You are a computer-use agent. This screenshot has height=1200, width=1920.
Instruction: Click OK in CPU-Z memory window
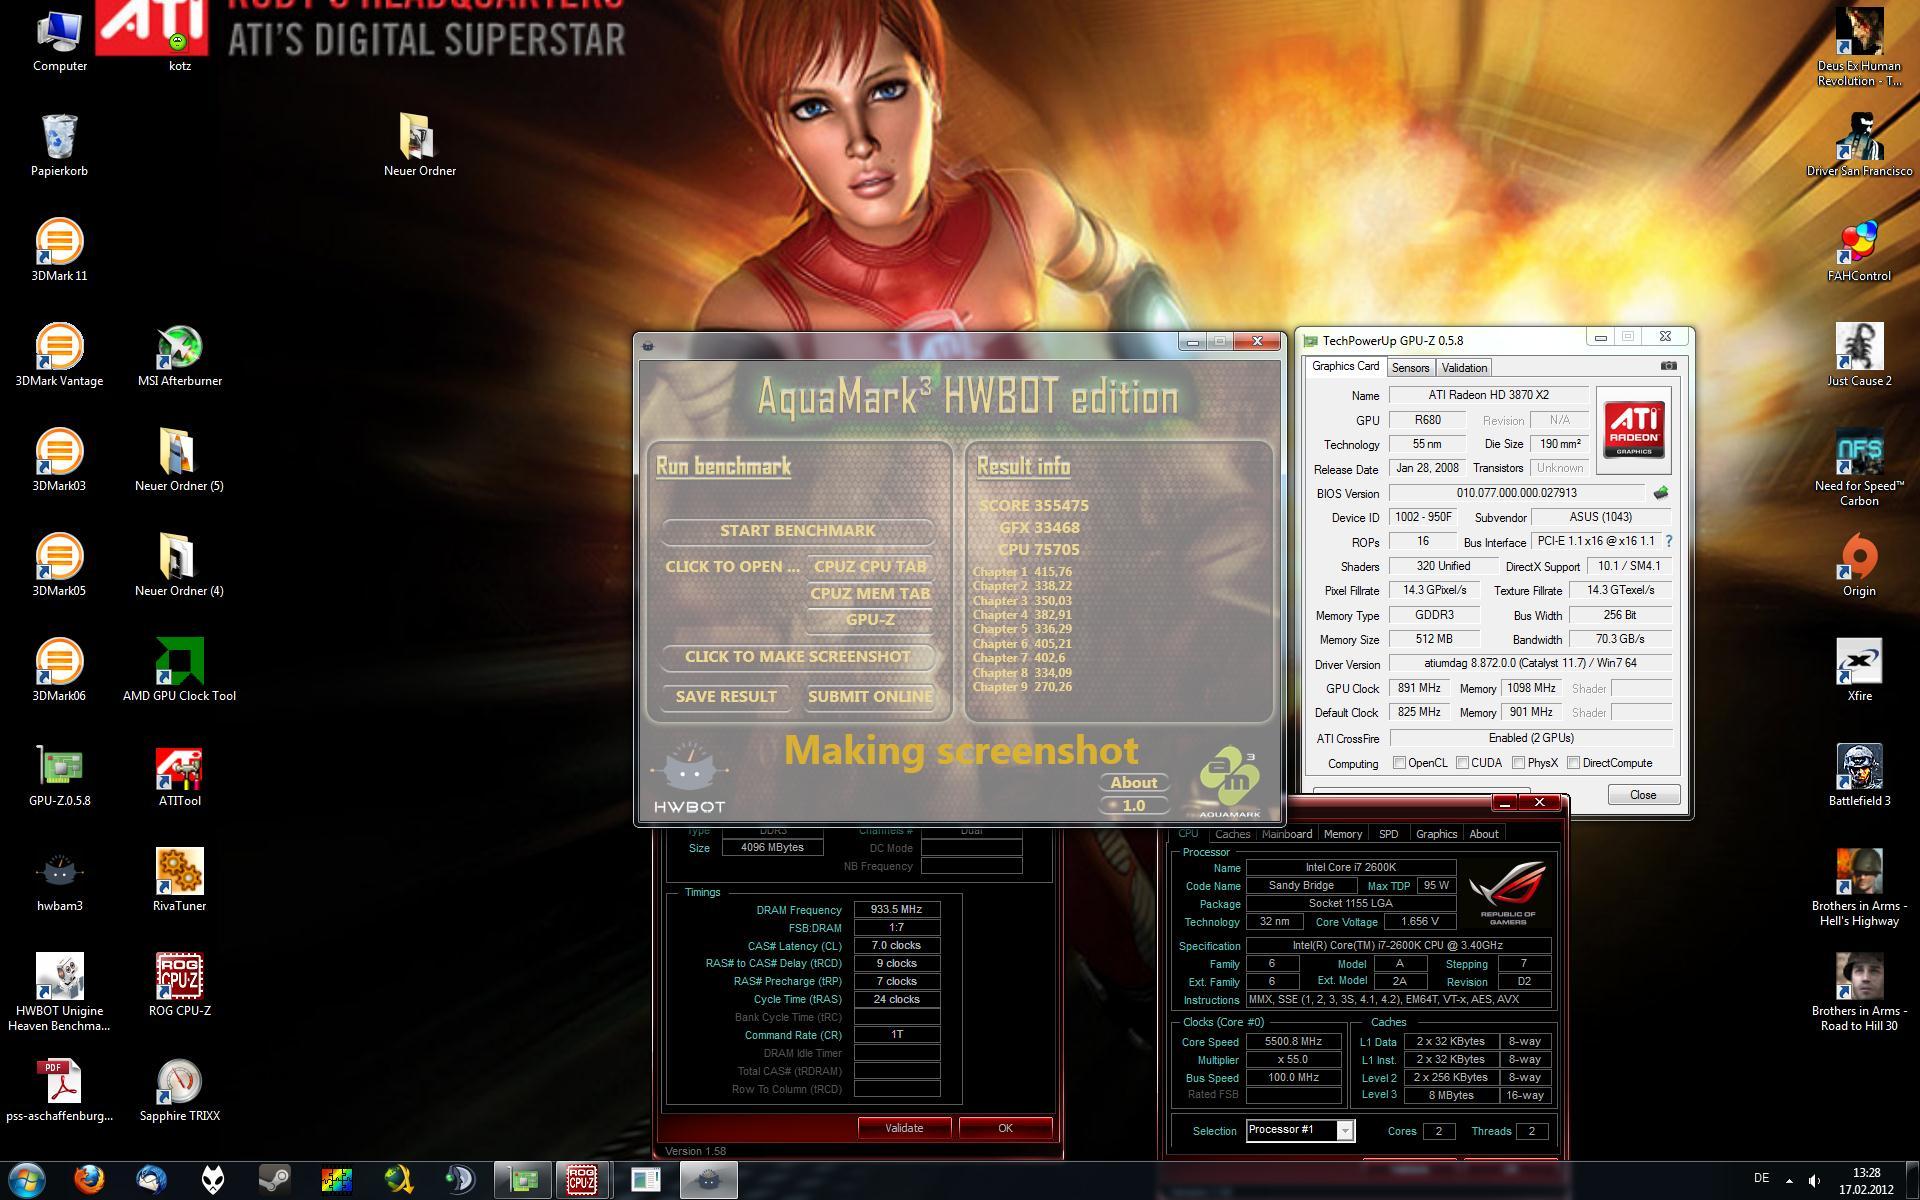(x=1005, y=1128)
